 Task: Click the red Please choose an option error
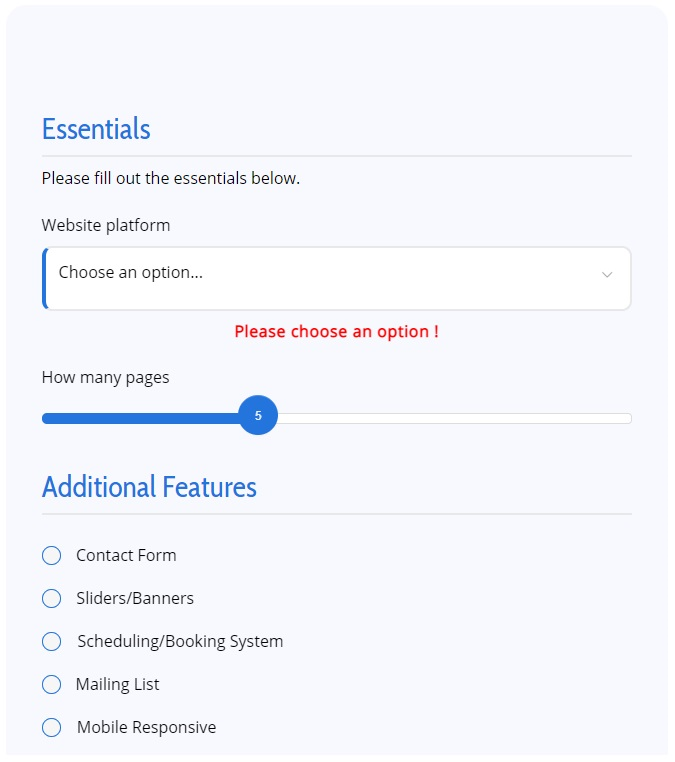point(337,332)
